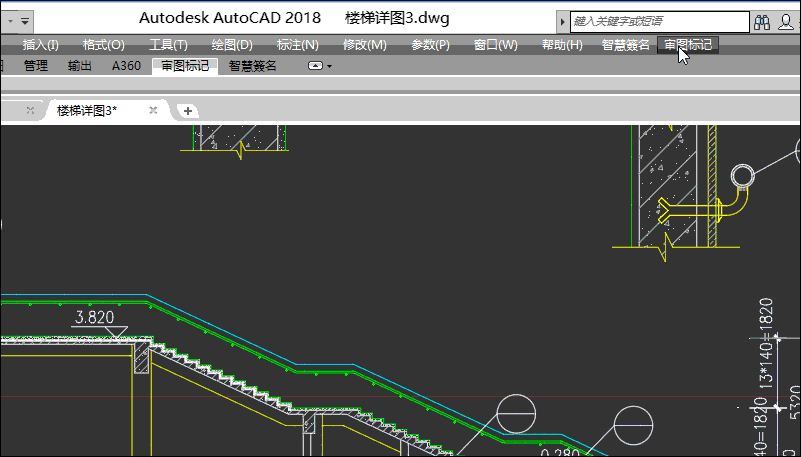Open the 标注(N) menu
Viewport: 801px width, 457px height.
[297, 45]
